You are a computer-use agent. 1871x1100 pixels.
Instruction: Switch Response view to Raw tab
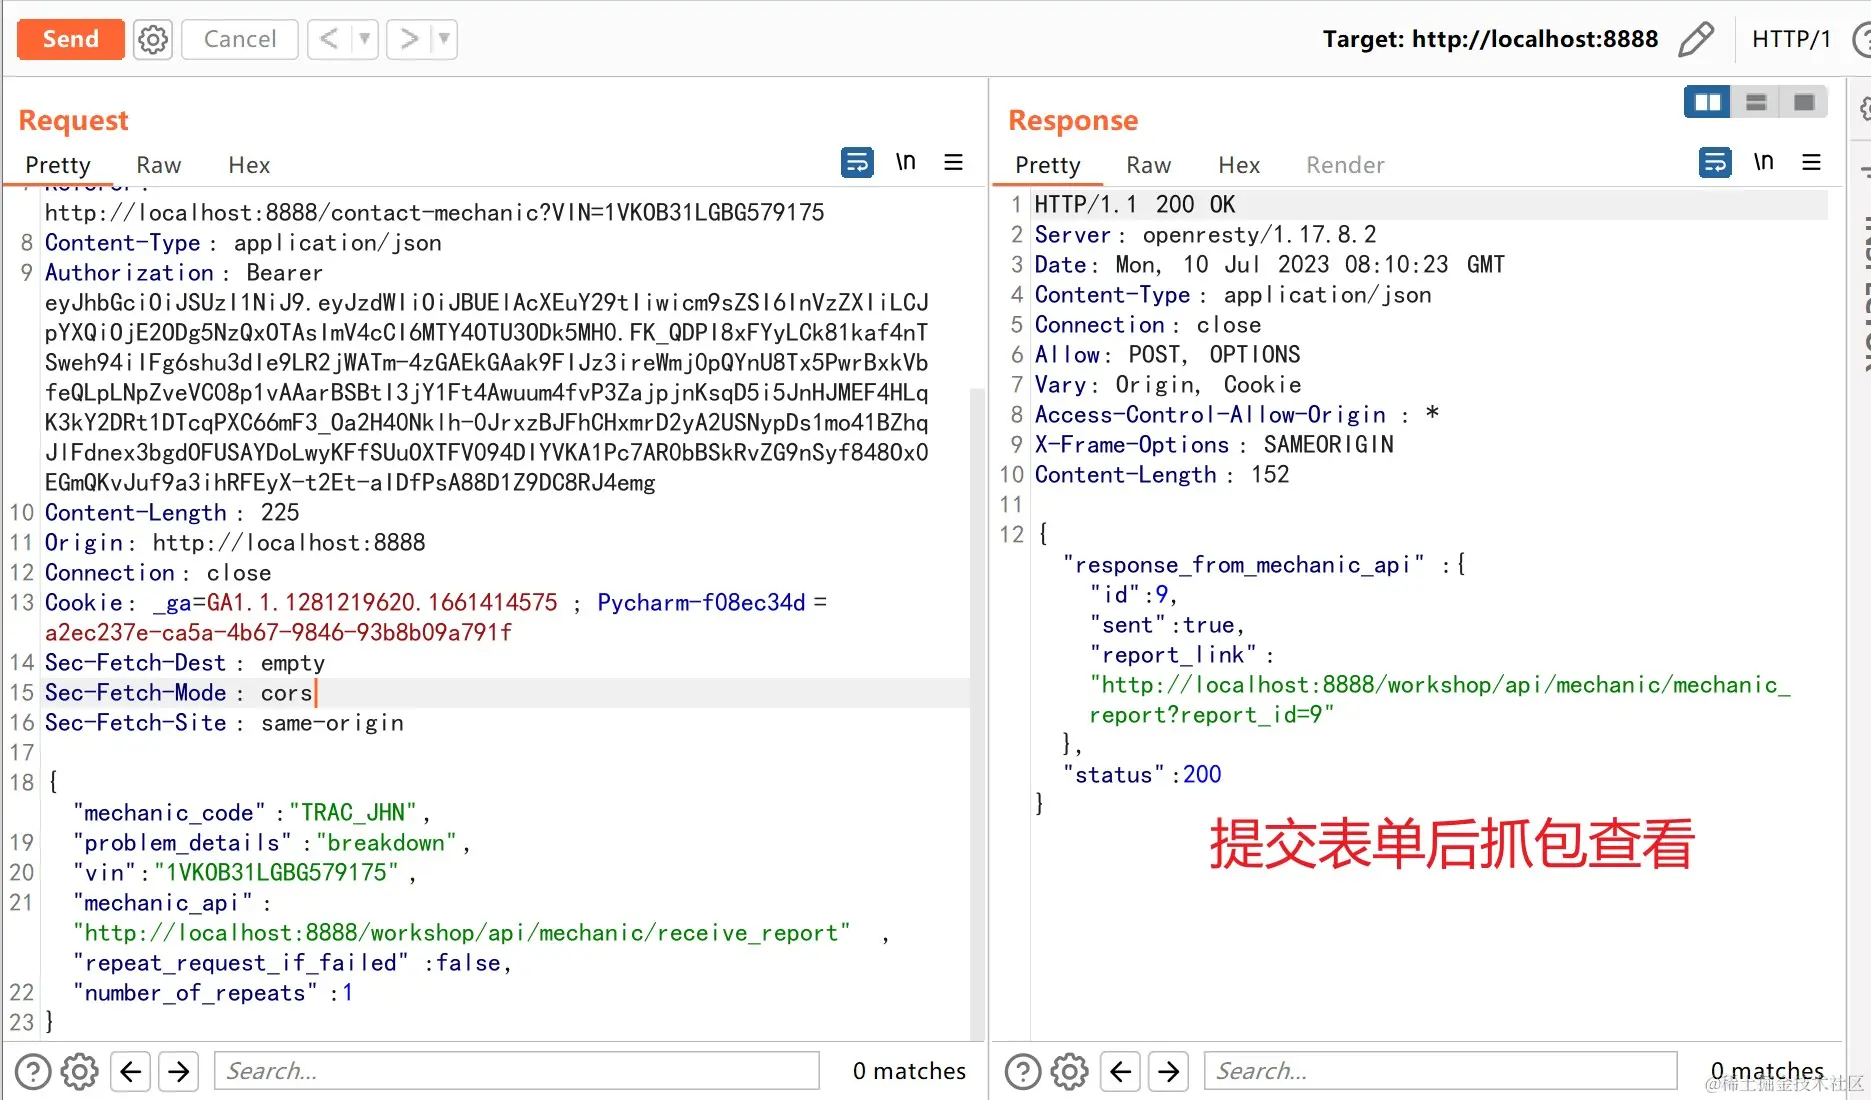pos(1149,165)
